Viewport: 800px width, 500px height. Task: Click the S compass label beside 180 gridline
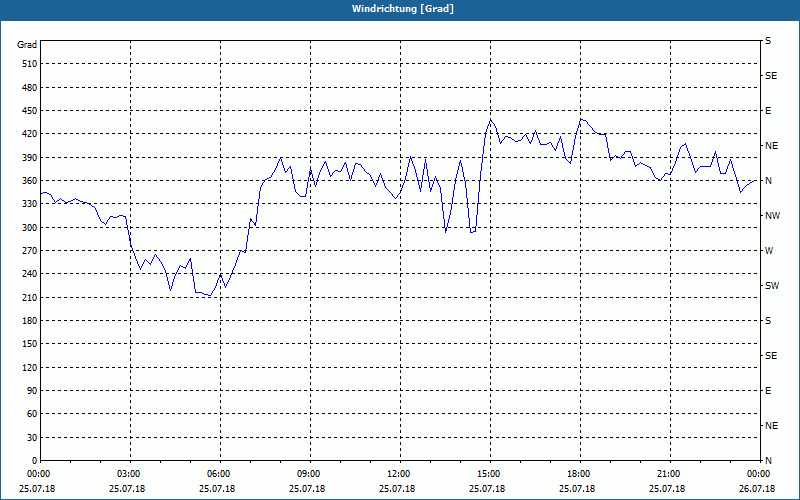(768, 321)
